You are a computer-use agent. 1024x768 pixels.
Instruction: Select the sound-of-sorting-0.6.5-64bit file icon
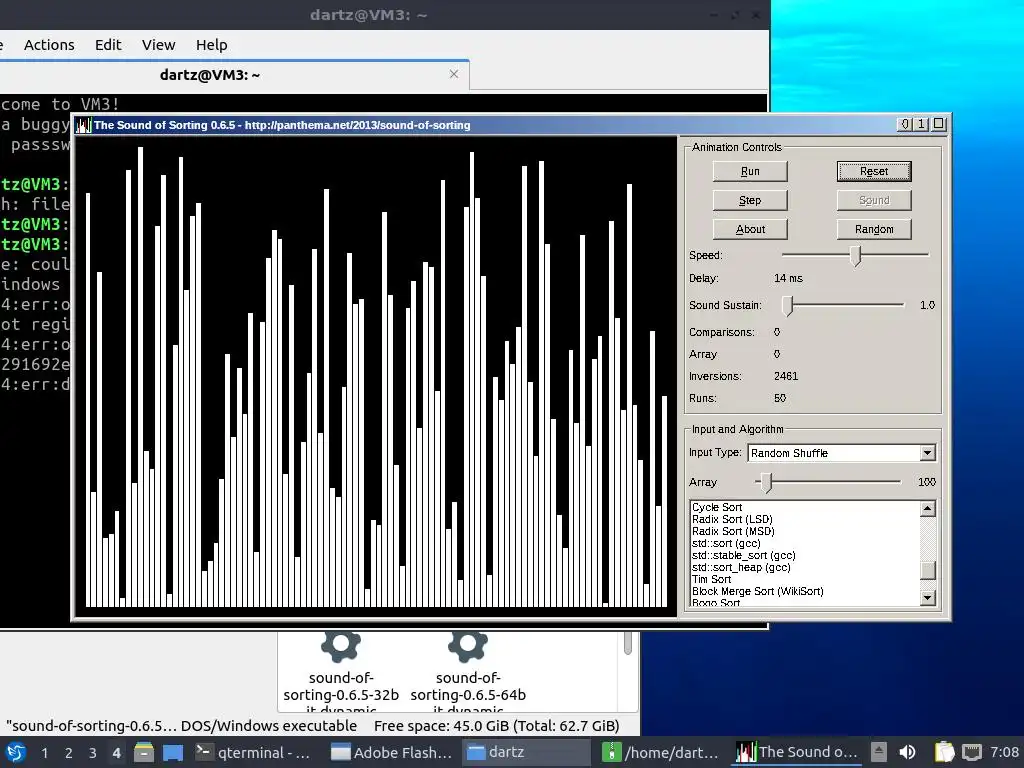468,647
